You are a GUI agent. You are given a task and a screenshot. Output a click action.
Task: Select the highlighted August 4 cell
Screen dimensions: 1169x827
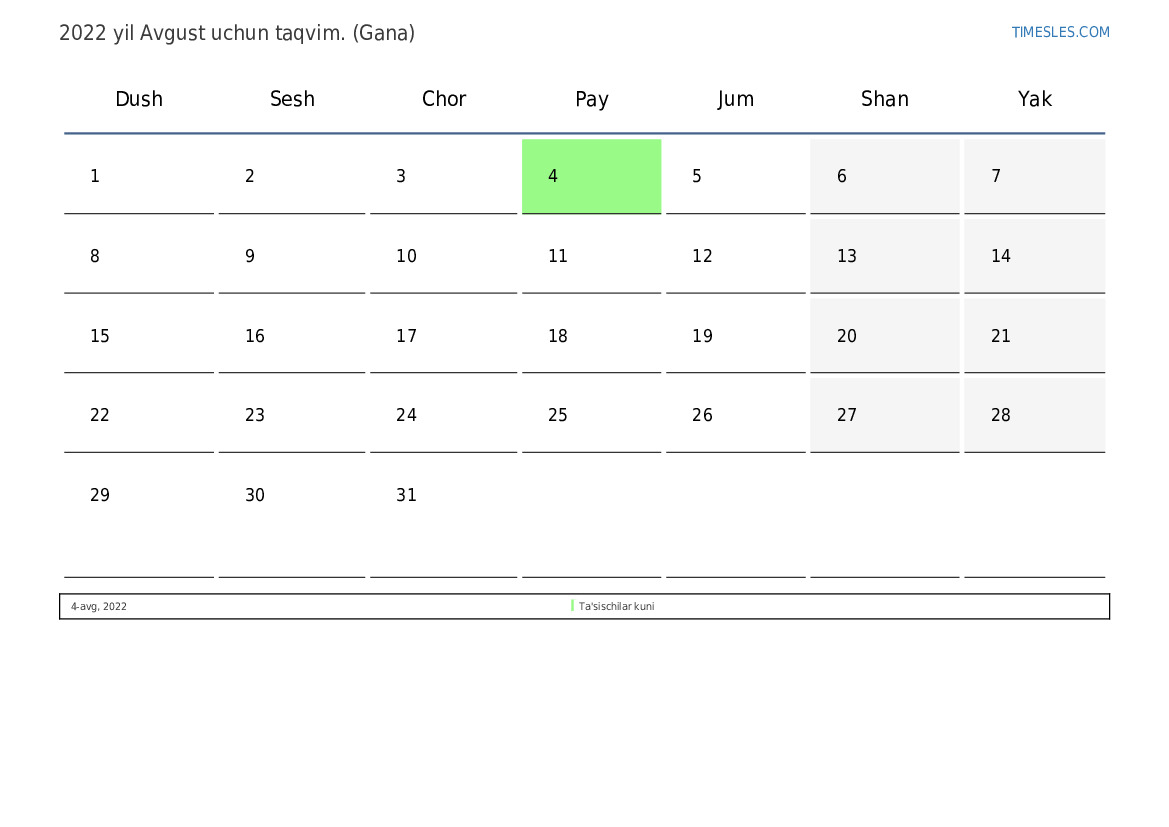click(x=591, y=176)
